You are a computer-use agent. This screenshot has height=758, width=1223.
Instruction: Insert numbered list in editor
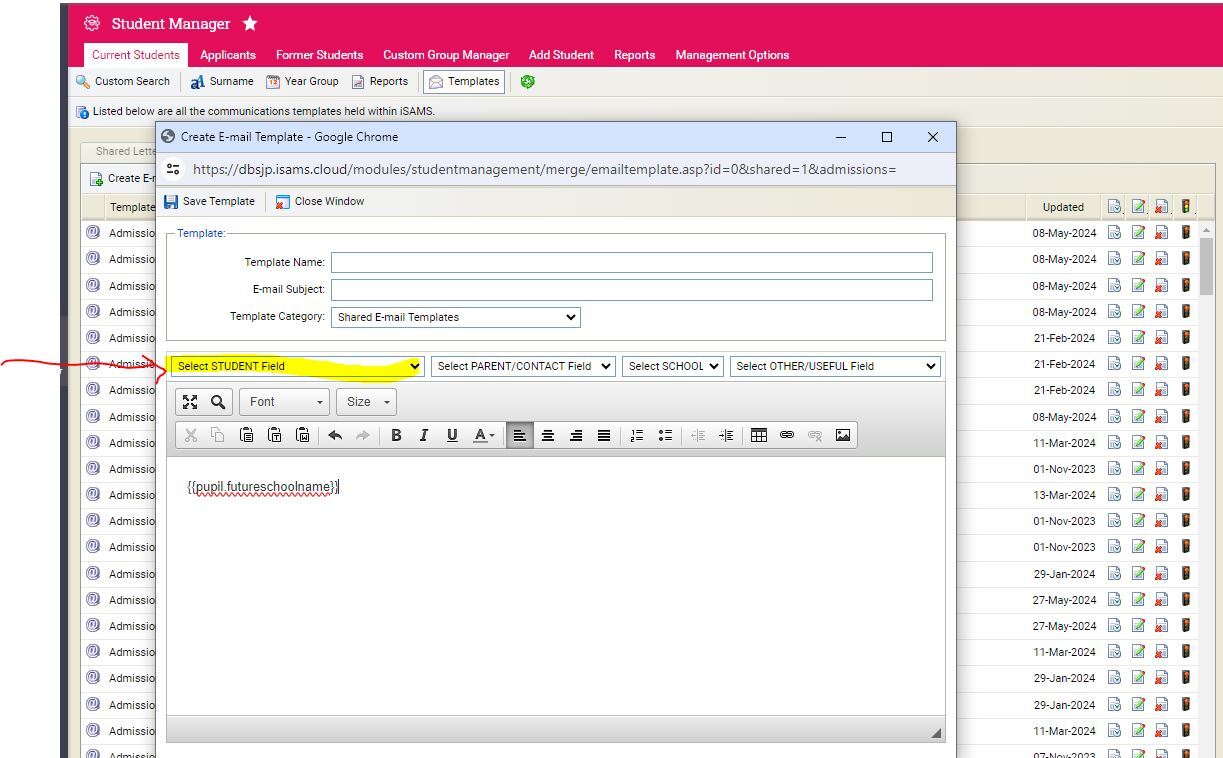pyautogui.click(x=636, y=435)
